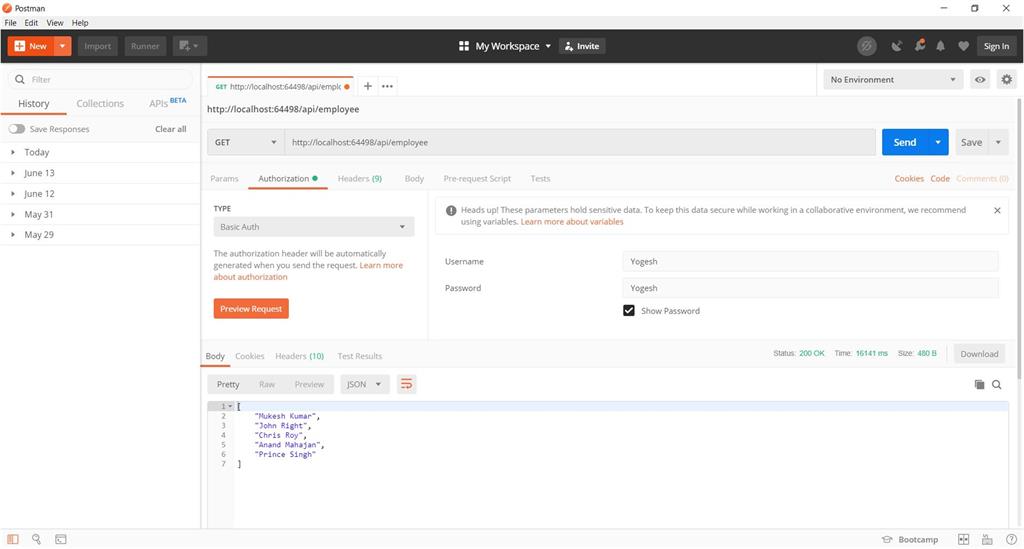Click the sync status icon
The width and height of the screenshot is (1024, 549).
coord(867,46)
